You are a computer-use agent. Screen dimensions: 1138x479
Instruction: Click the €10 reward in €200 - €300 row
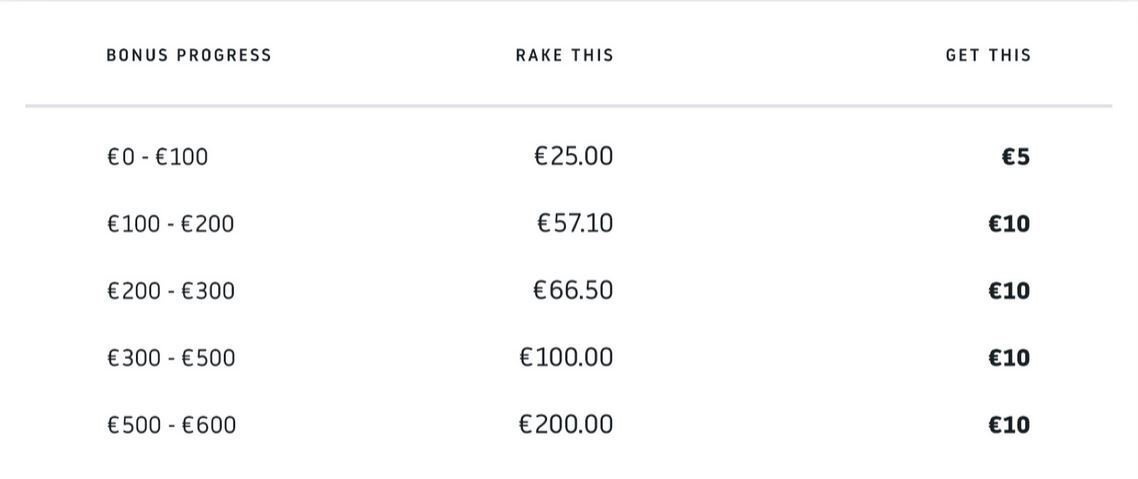pyautogui.click(x=1009, y=291)
